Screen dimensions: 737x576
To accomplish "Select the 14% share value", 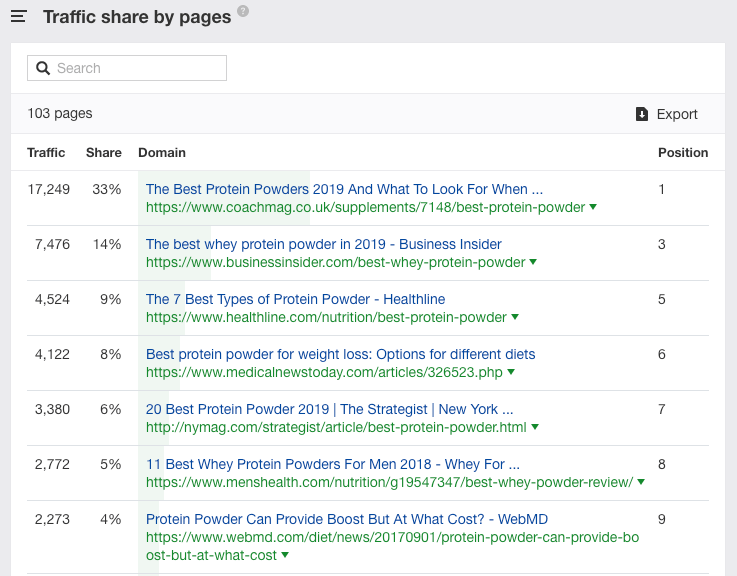I will [107, 244].
